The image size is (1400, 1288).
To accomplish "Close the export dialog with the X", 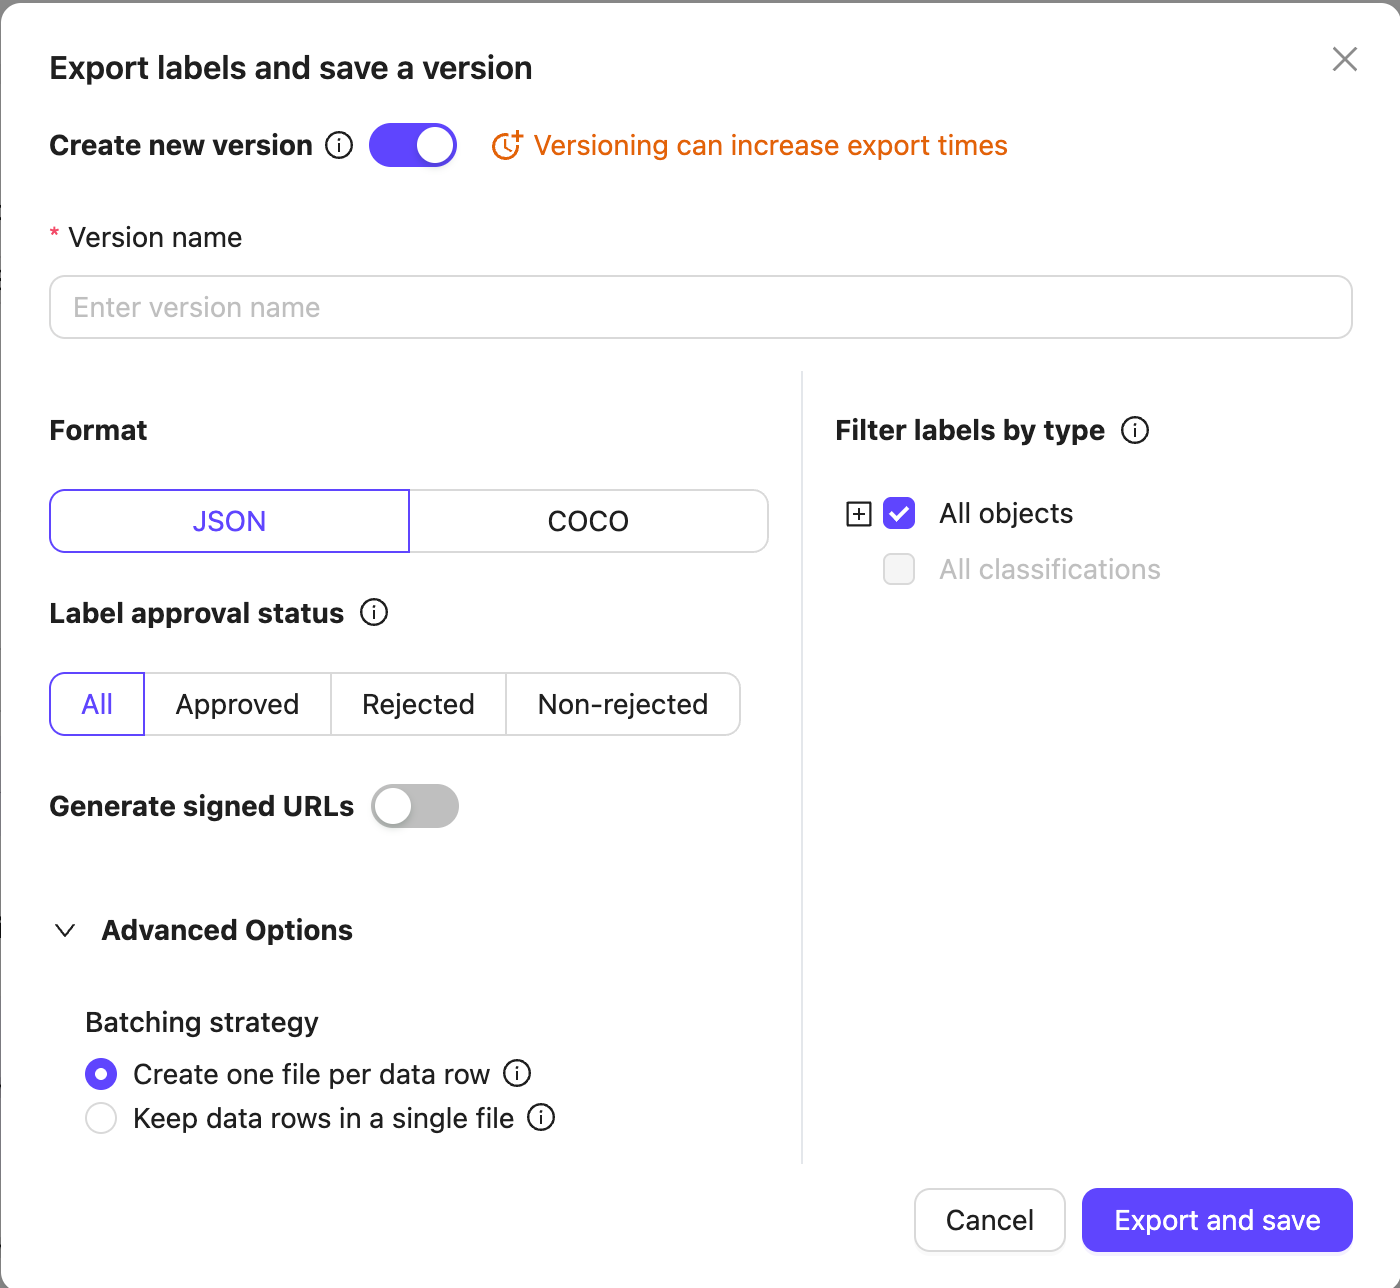I will pyautogui.click(x=1345, y=59).
